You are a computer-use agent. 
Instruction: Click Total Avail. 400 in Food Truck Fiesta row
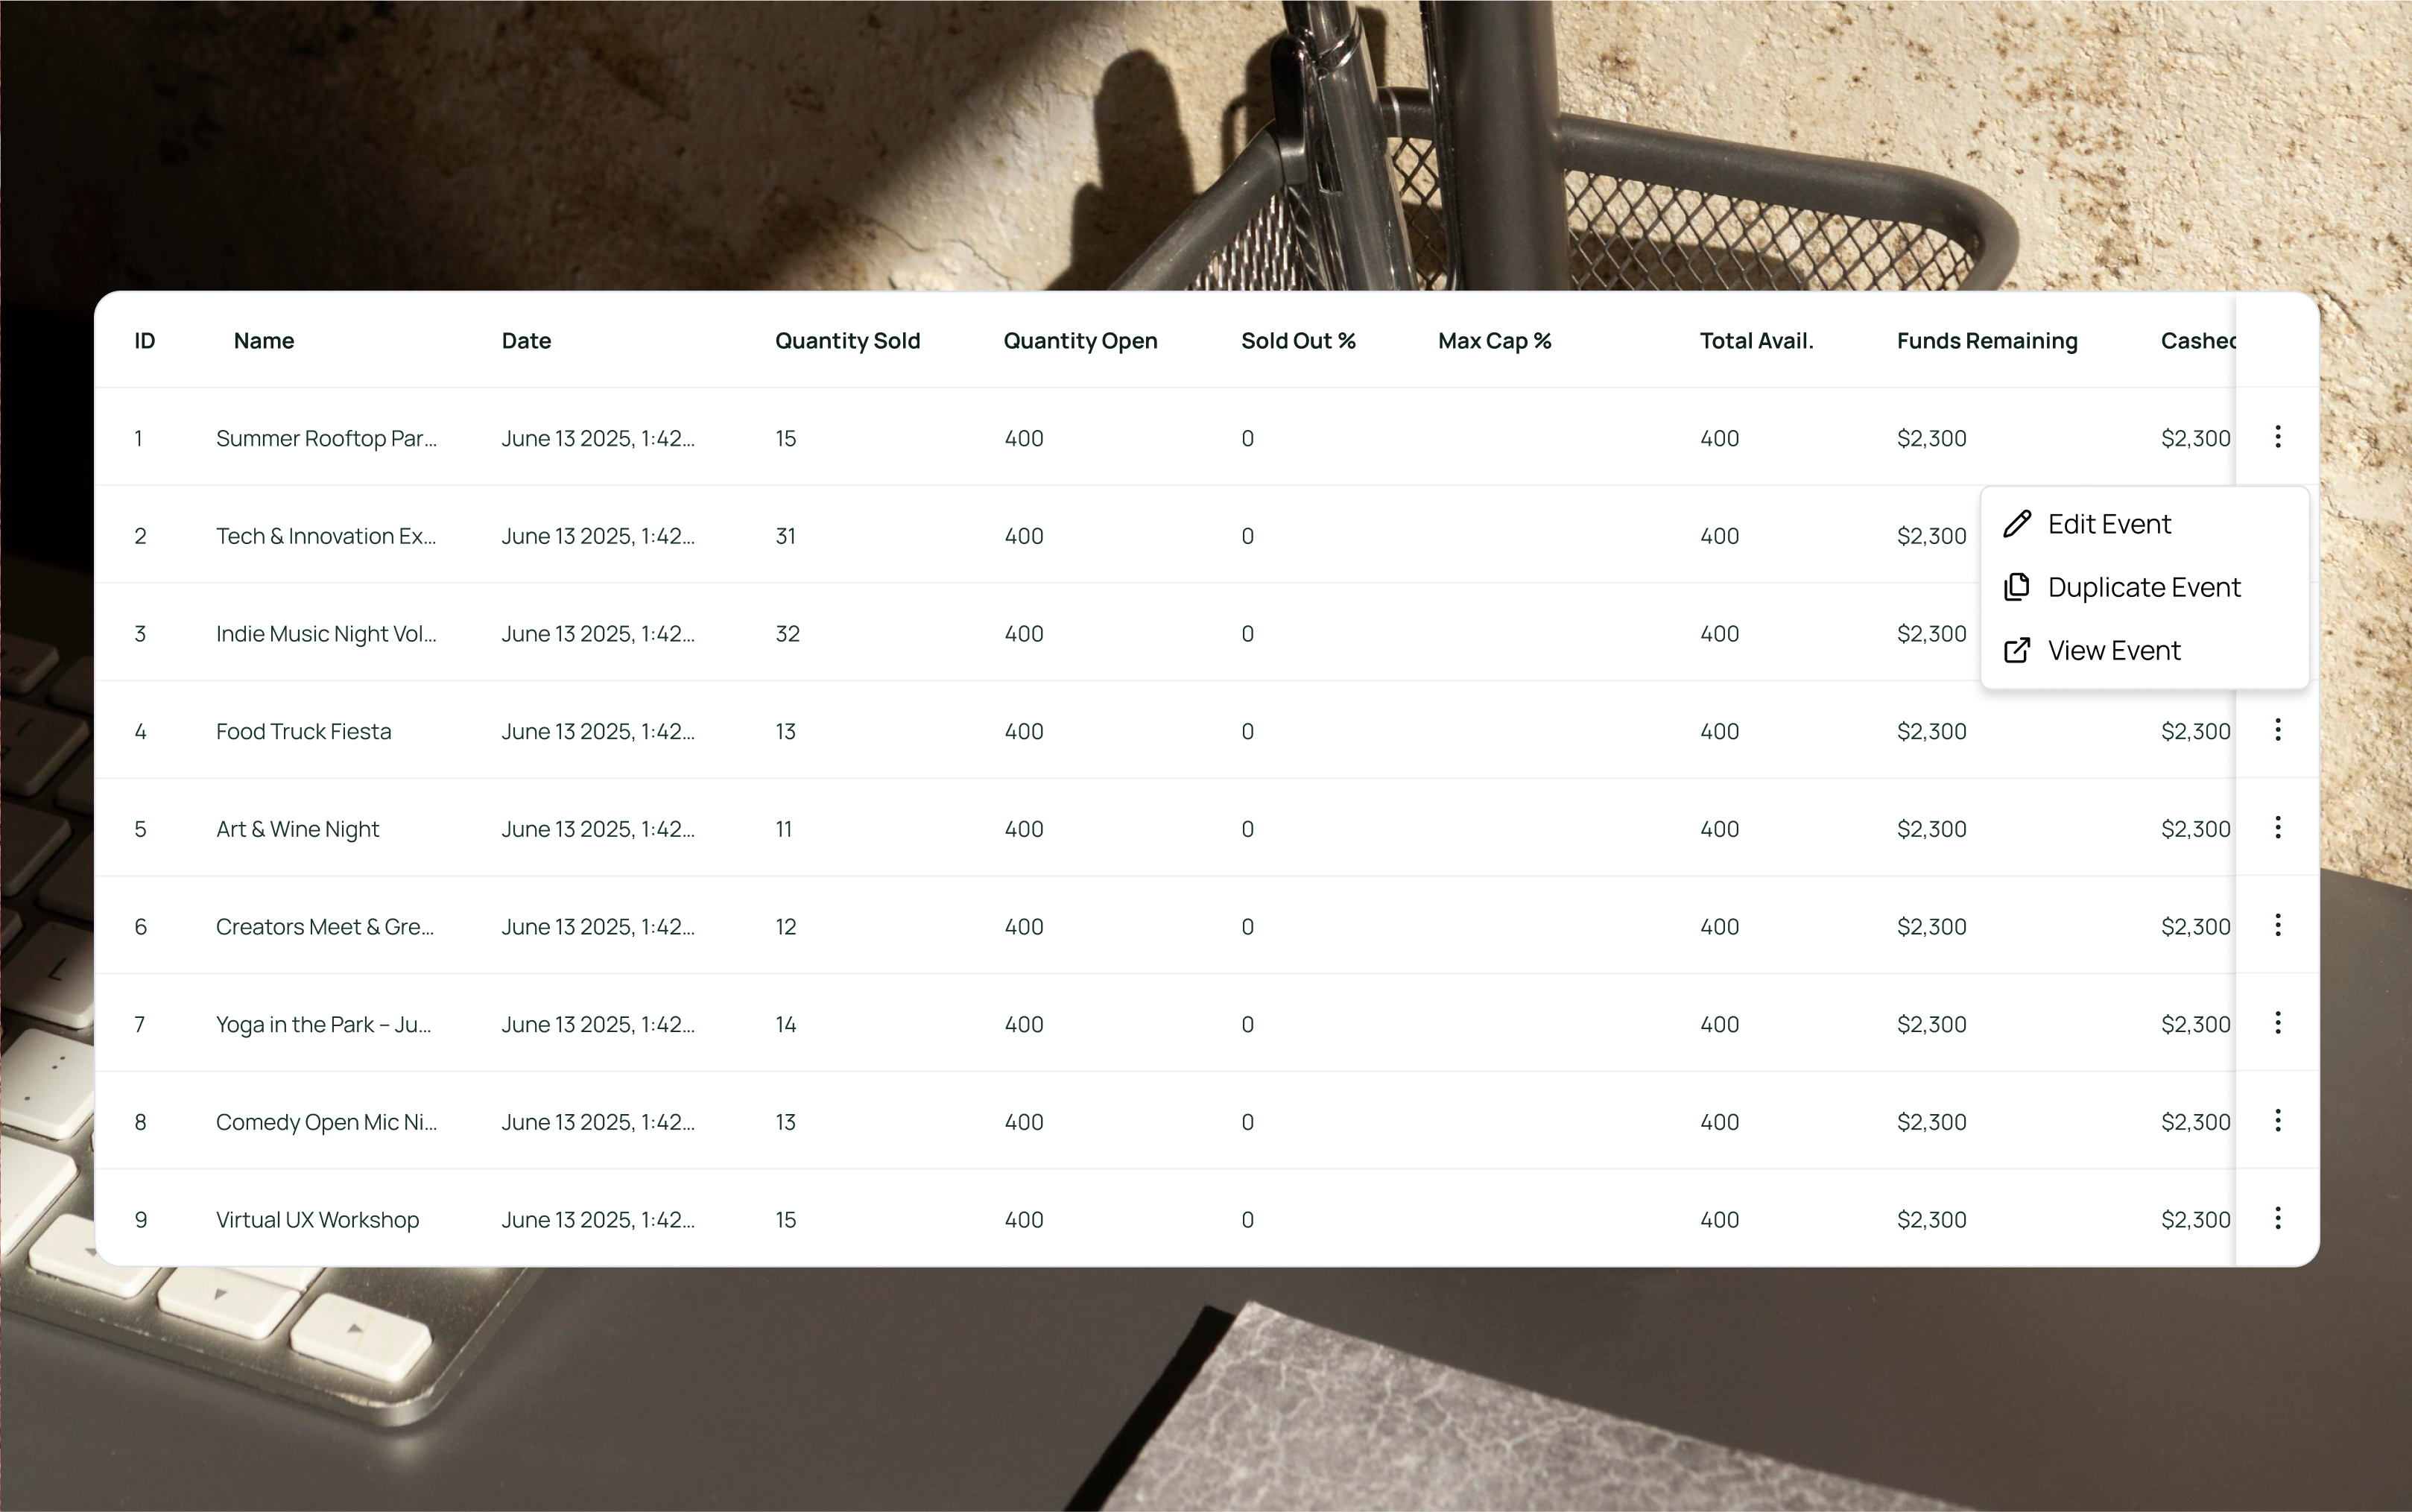[1720, 731]
